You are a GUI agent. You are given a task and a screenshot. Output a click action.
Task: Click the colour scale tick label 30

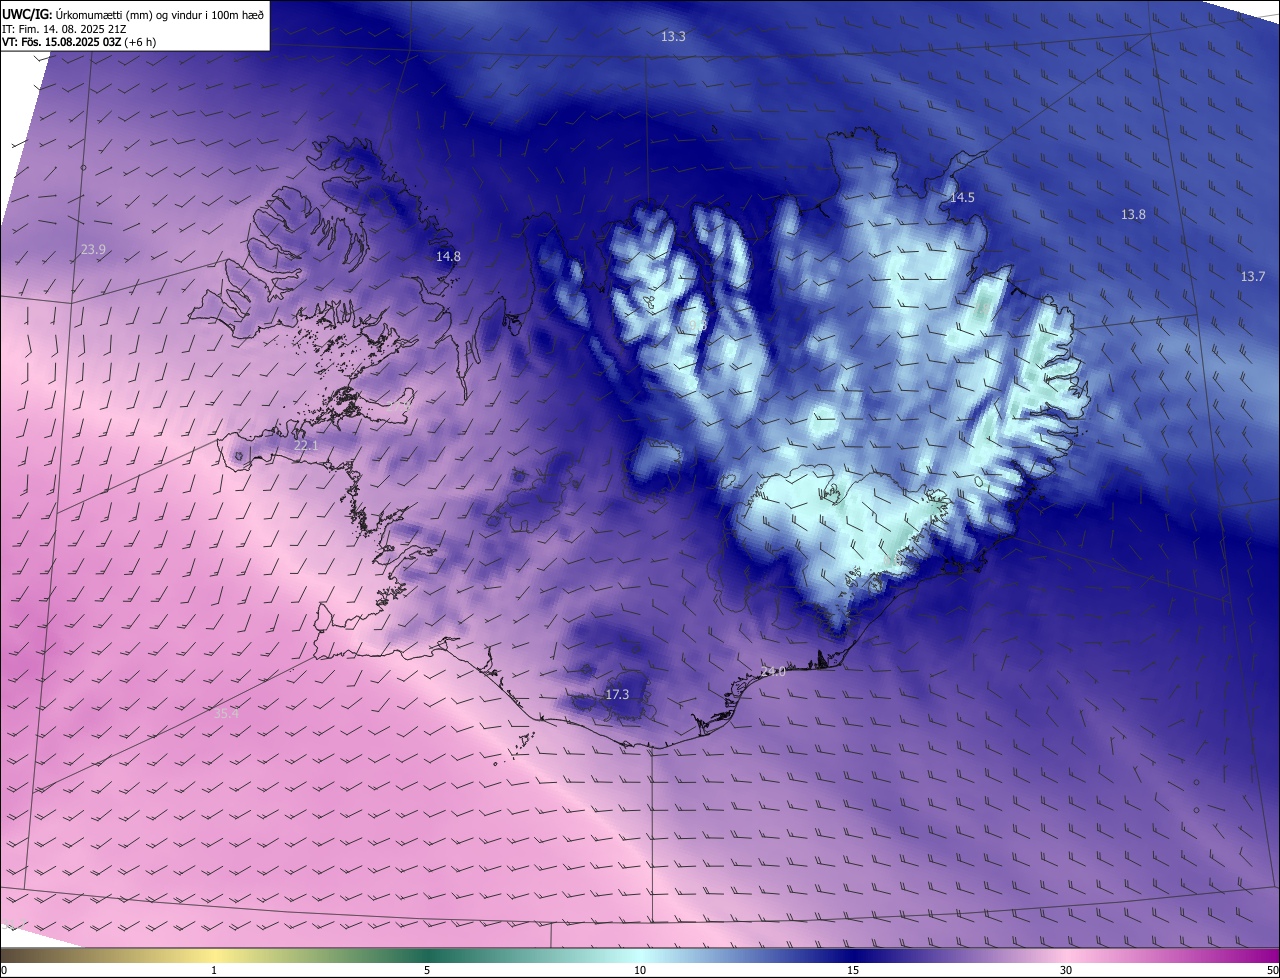[x=1066, y=970]
